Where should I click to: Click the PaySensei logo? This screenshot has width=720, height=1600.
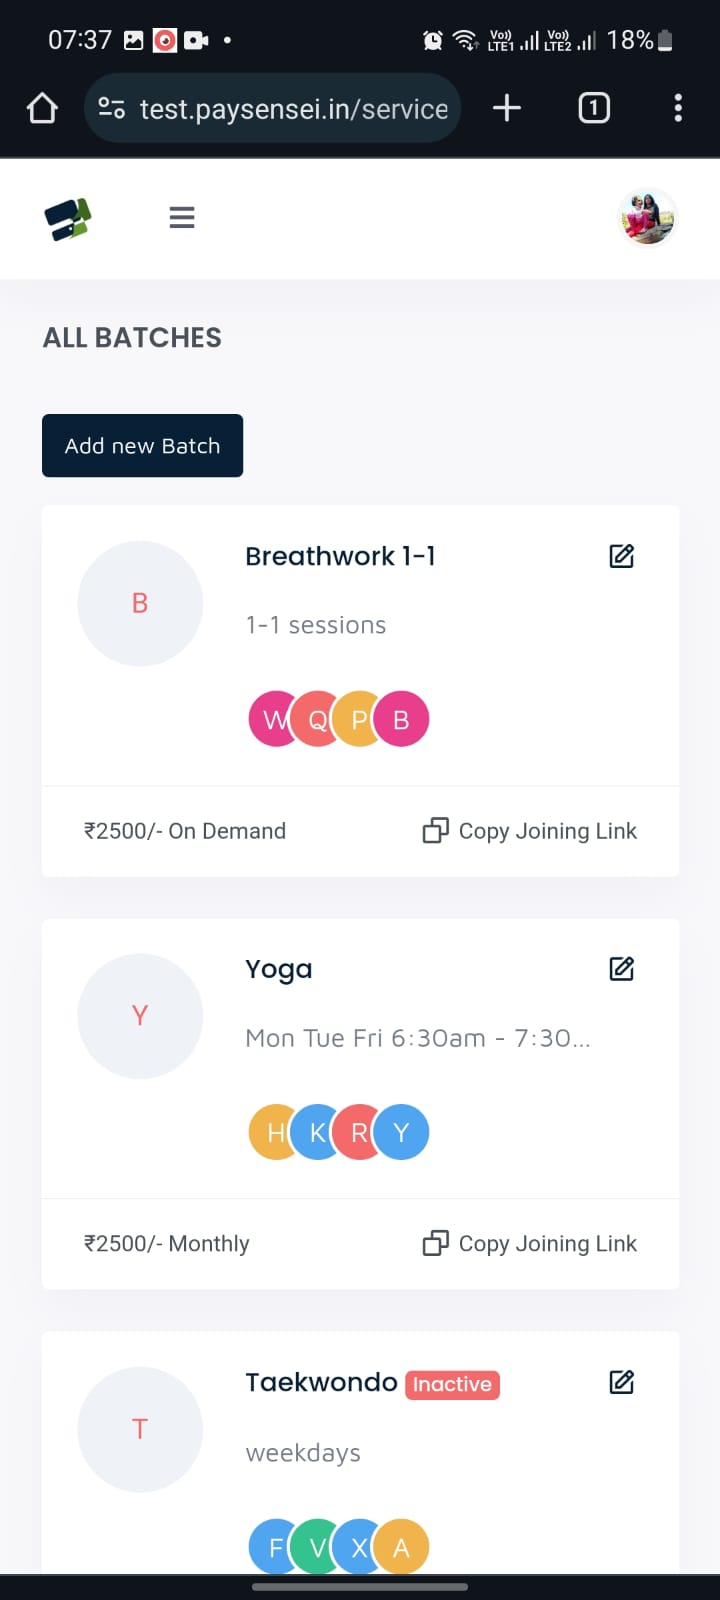pos(68,218)
